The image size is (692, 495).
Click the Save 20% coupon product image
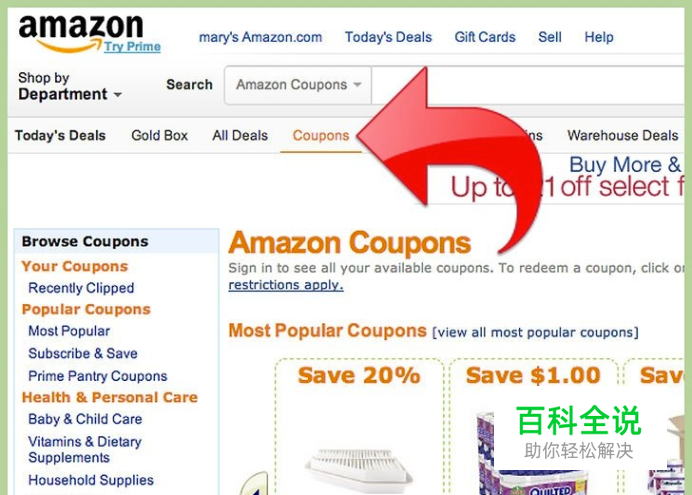pyautogui.click(x=358, y=469)
